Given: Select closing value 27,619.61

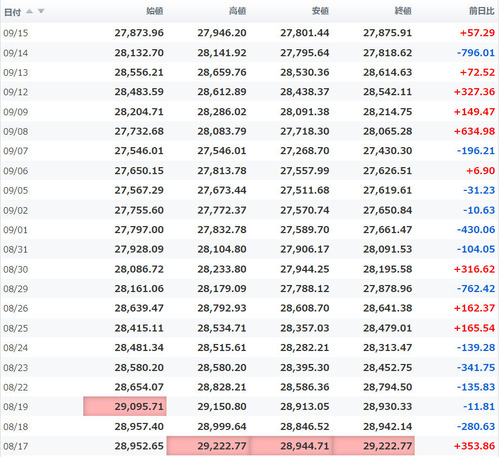Looking at the screenshot, I should coord(387,190).
